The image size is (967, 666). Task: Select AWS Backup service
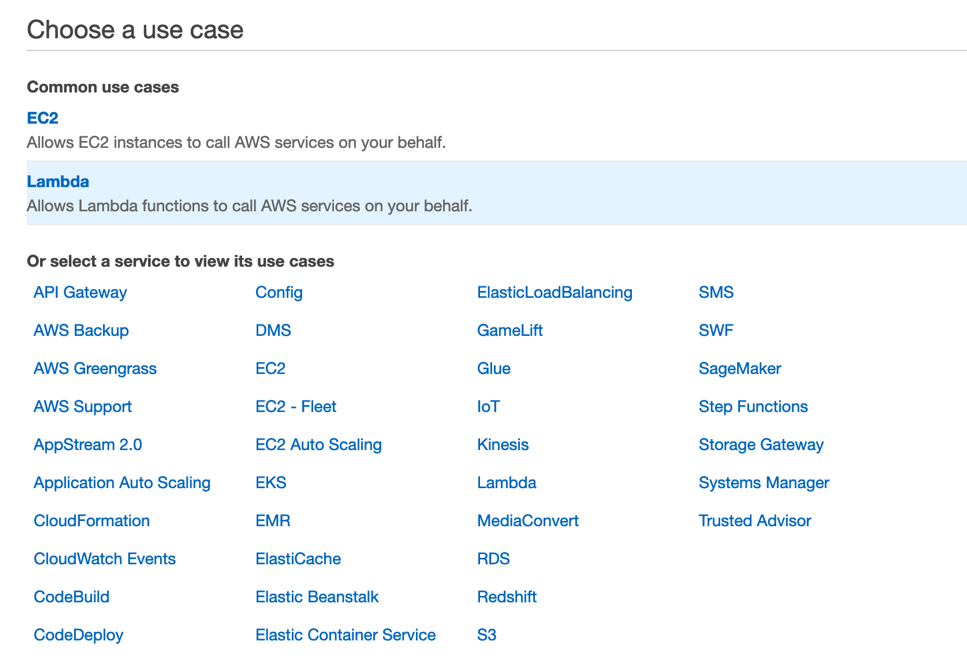click(81, 331)
